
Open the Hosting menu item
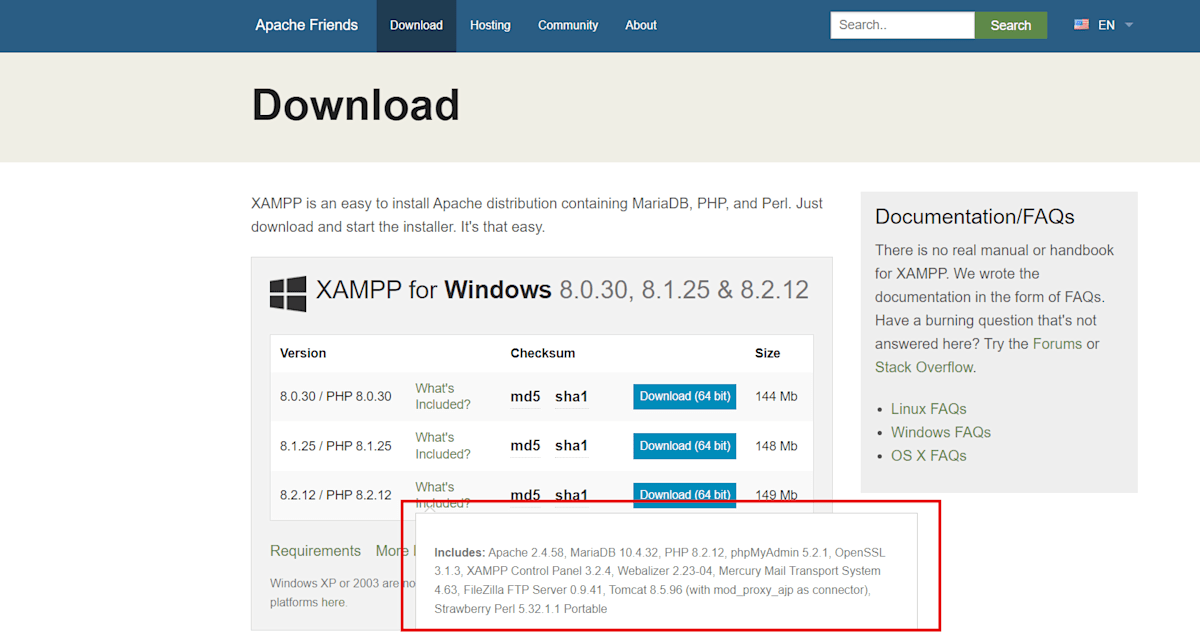pos(490,25)
